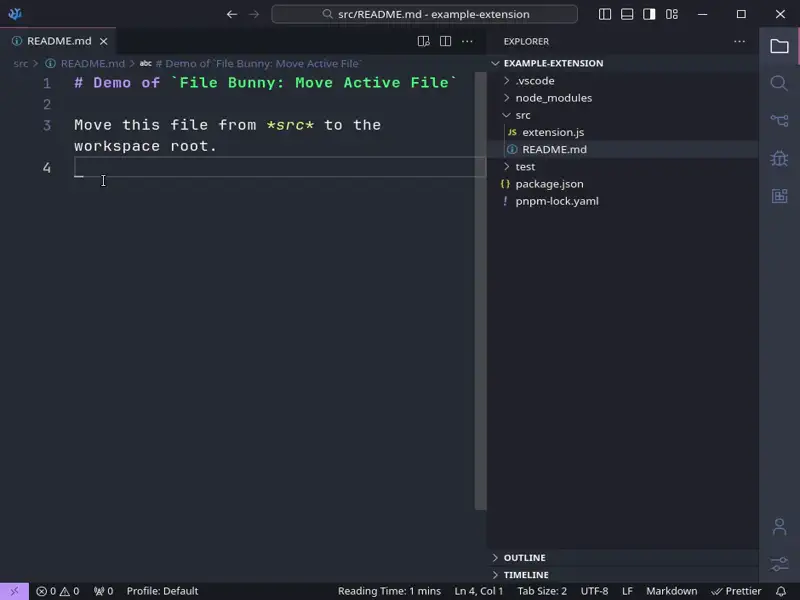The width and height of the screenshot is (800, 600).
Task: Click the src breadcrumb segment
Action: (x=20, y=64)
